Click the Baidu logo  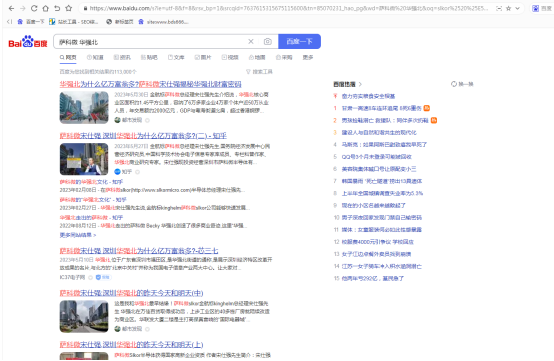click(x=28, y=42)
